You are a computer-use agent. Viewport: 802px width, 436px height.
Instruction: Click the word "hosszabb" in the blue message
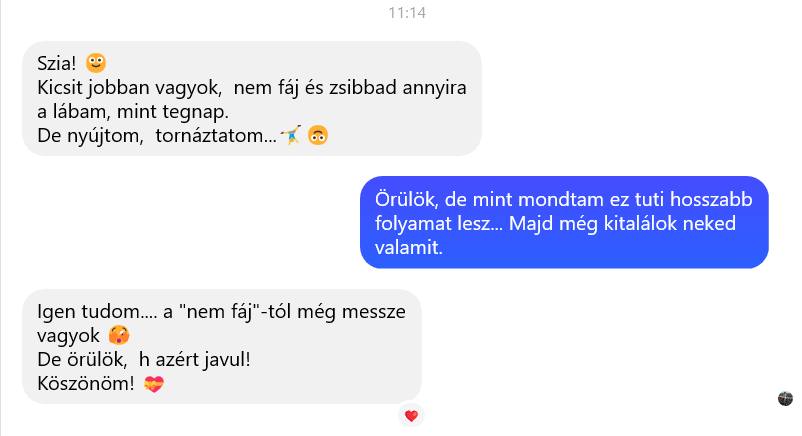click(x=711, y=200)
